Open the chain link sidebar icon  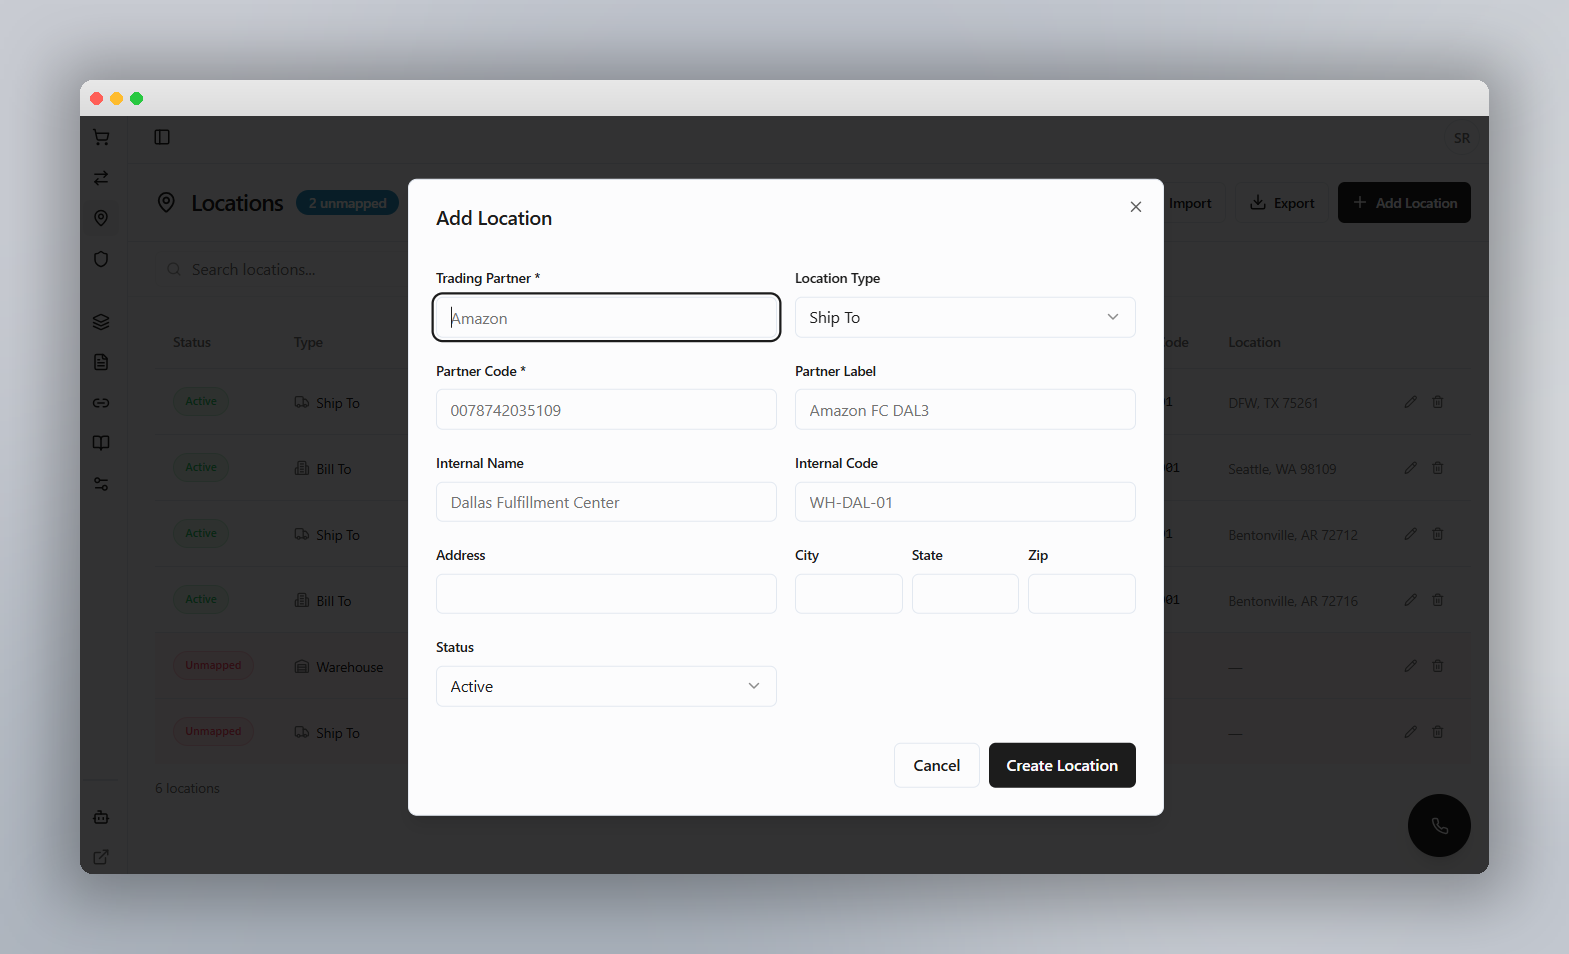101,403
